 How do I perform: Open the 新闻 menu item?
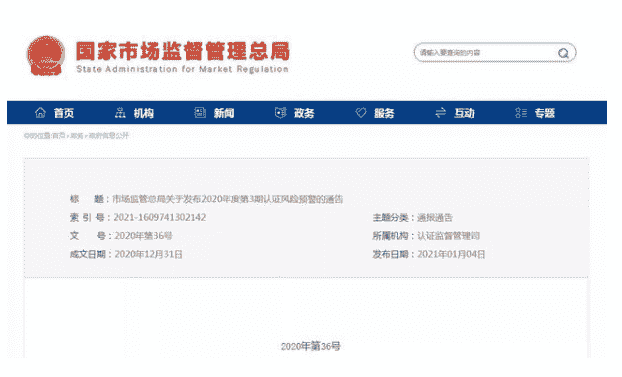(x=224, y=113)
